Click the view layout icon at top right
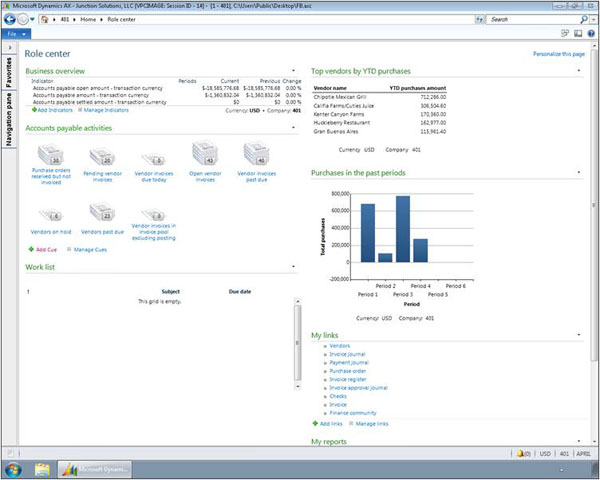 578,34
